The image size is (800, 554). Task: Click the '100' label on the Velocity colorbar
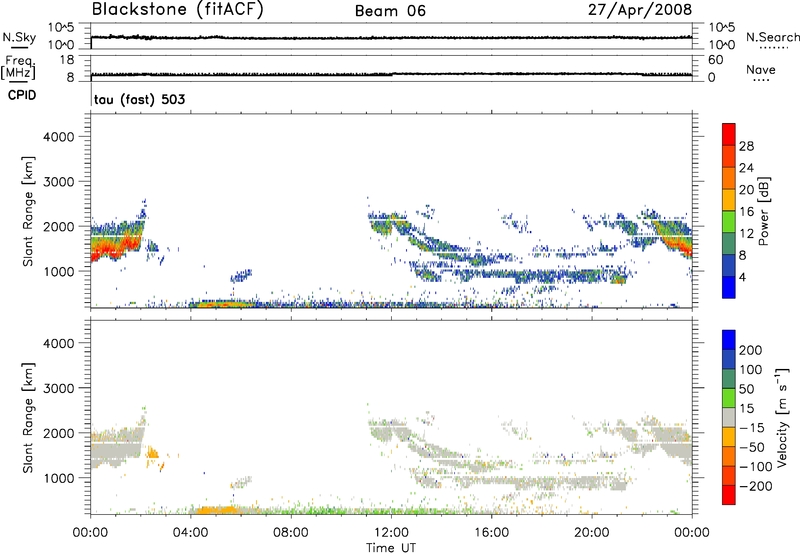(750, 370)
